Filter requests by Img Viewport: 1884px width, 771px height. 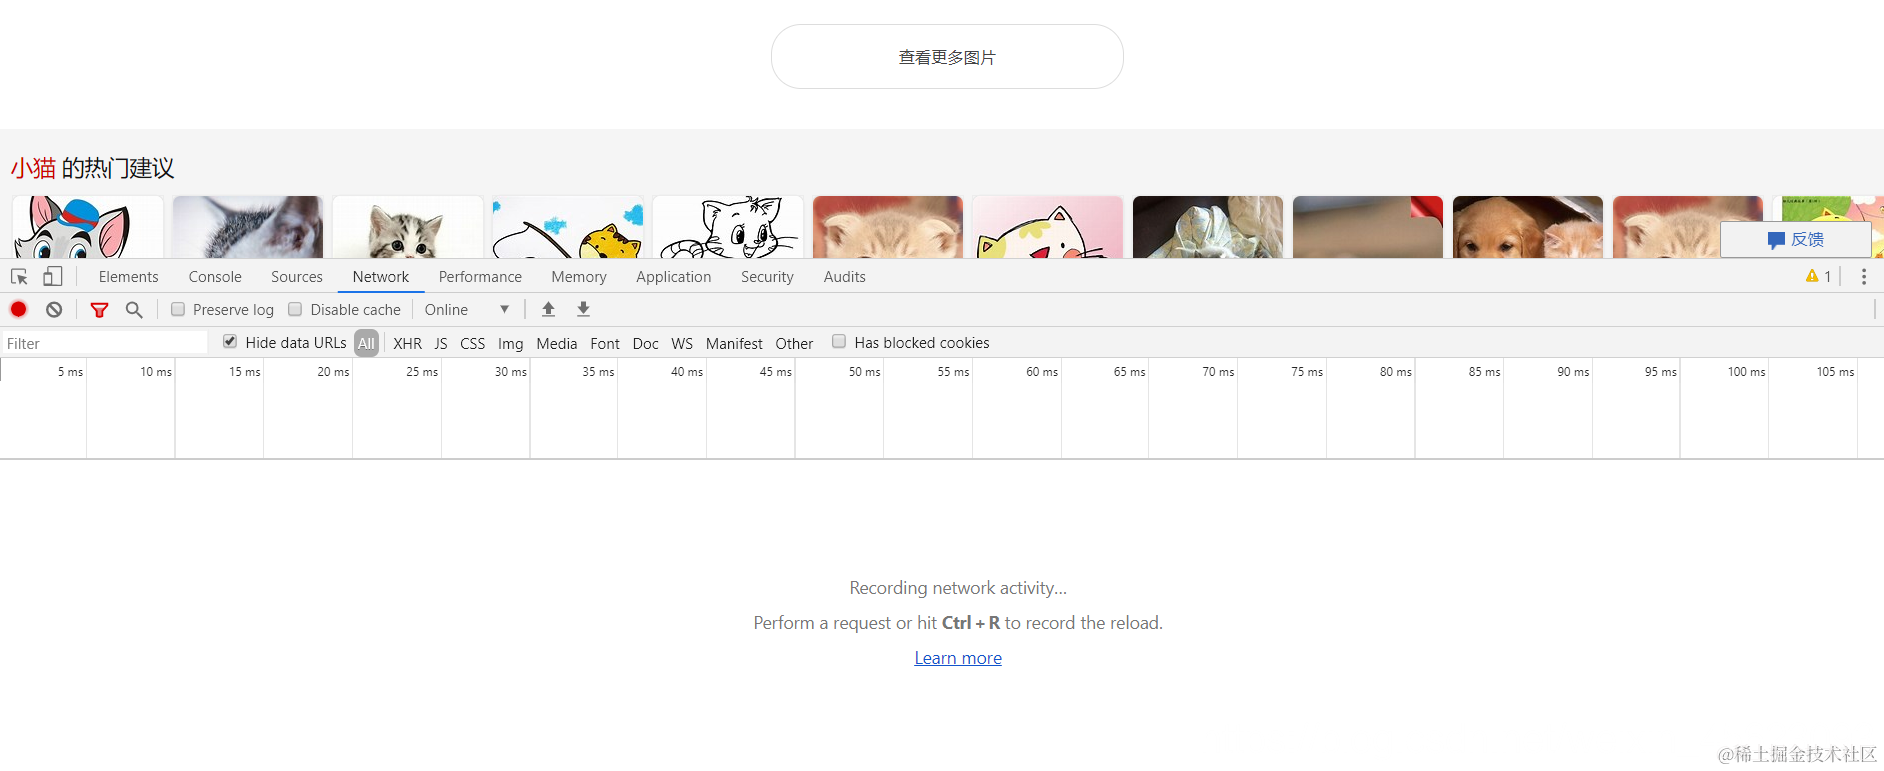tap(511, 343)
